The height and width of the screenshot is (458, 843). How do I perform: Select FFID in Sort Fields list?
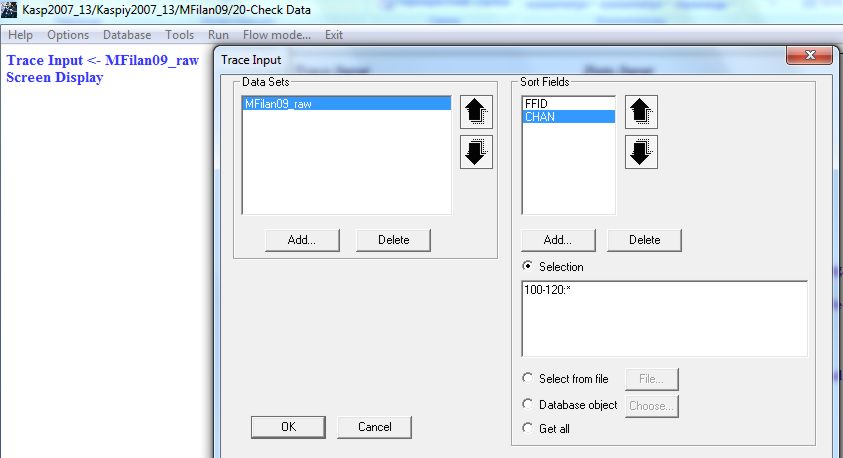click(568, 104)
